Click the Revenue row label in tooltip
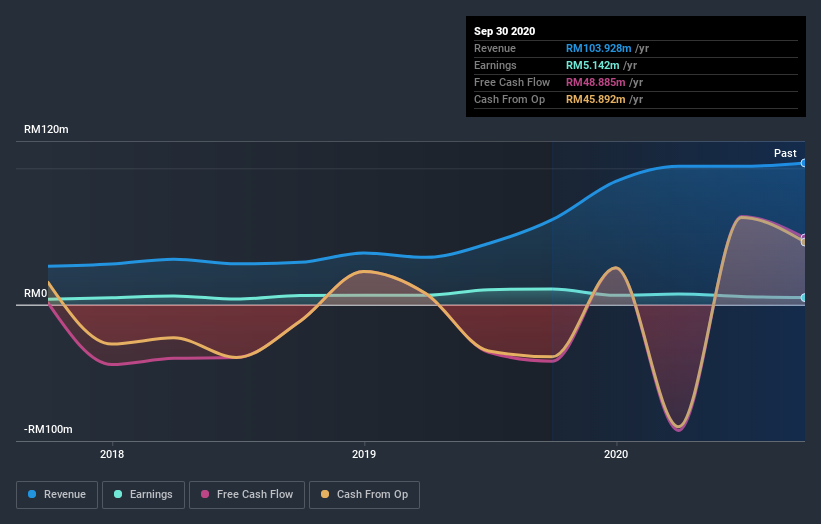The width and height of the screenshot is (821, 524). pos(495,48)
